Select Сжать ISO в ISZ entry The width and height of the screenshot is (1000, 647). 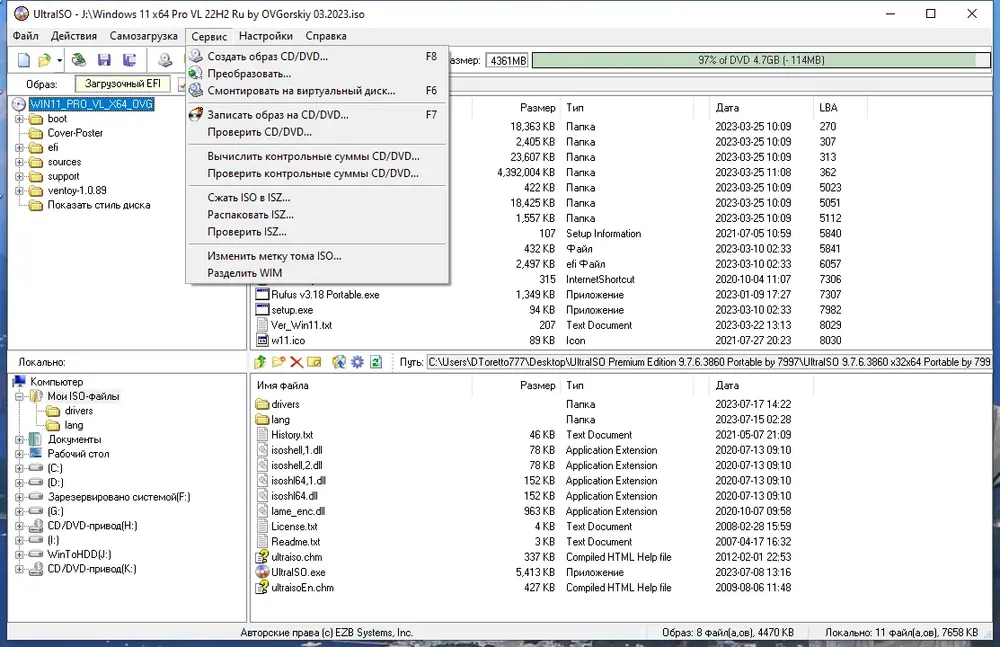click(x=318, y=198)
